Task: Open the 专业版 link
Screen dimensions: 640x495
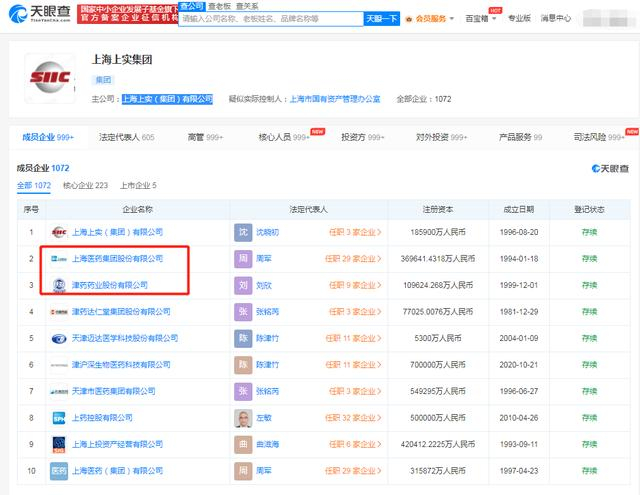Action: [x=519, y=18]
